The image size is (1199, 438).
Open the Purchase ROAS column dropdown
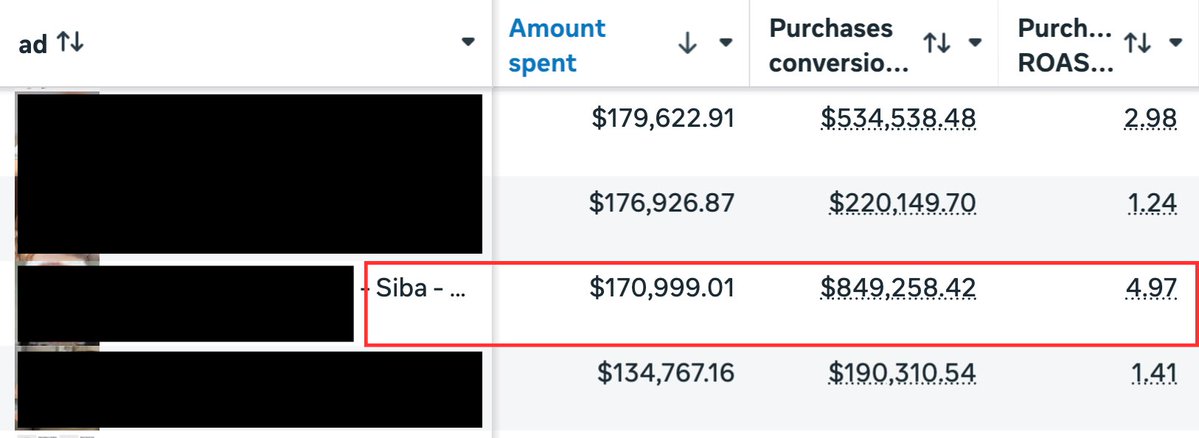click(x=1176, y=42)
